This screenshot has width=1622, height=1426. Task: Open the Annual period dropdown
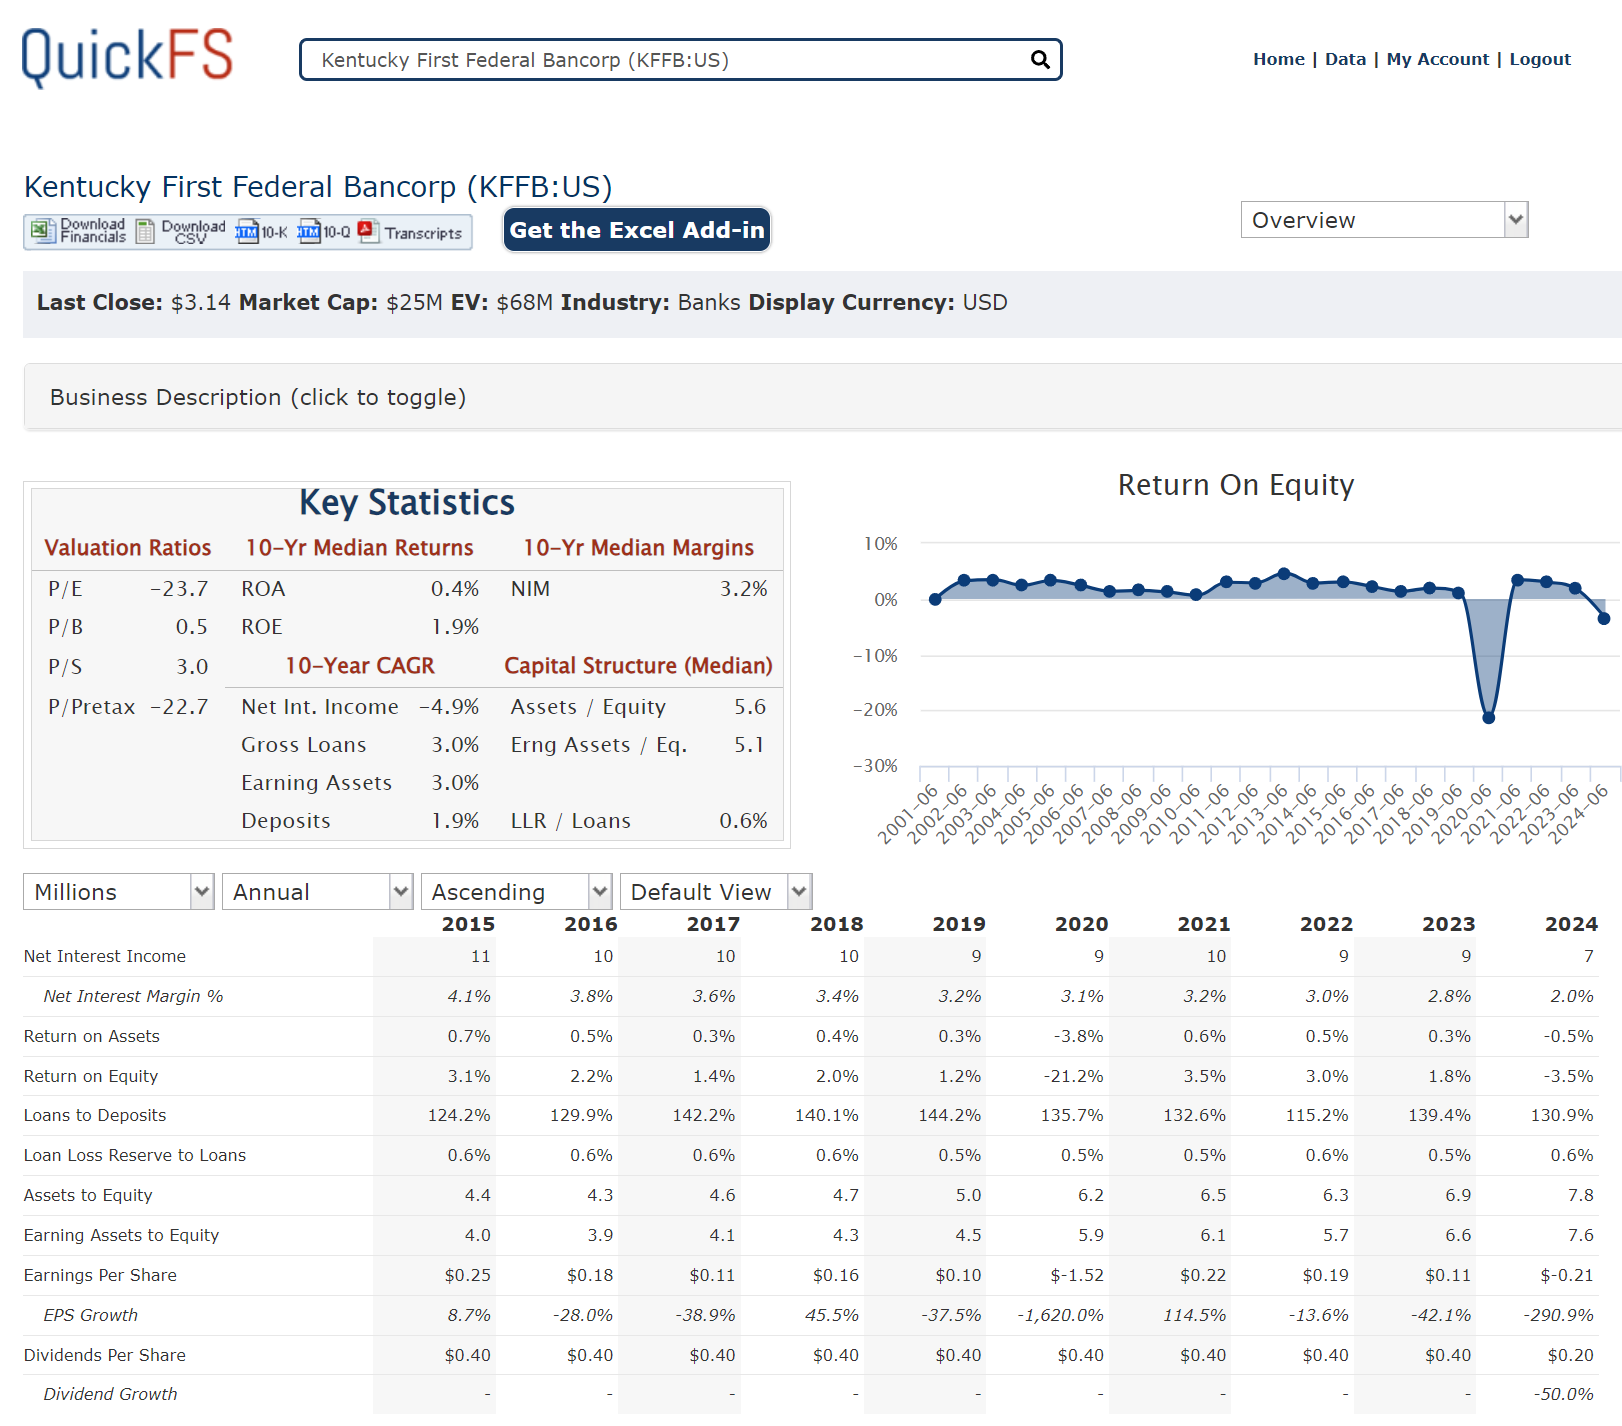(x=317, y=892)
